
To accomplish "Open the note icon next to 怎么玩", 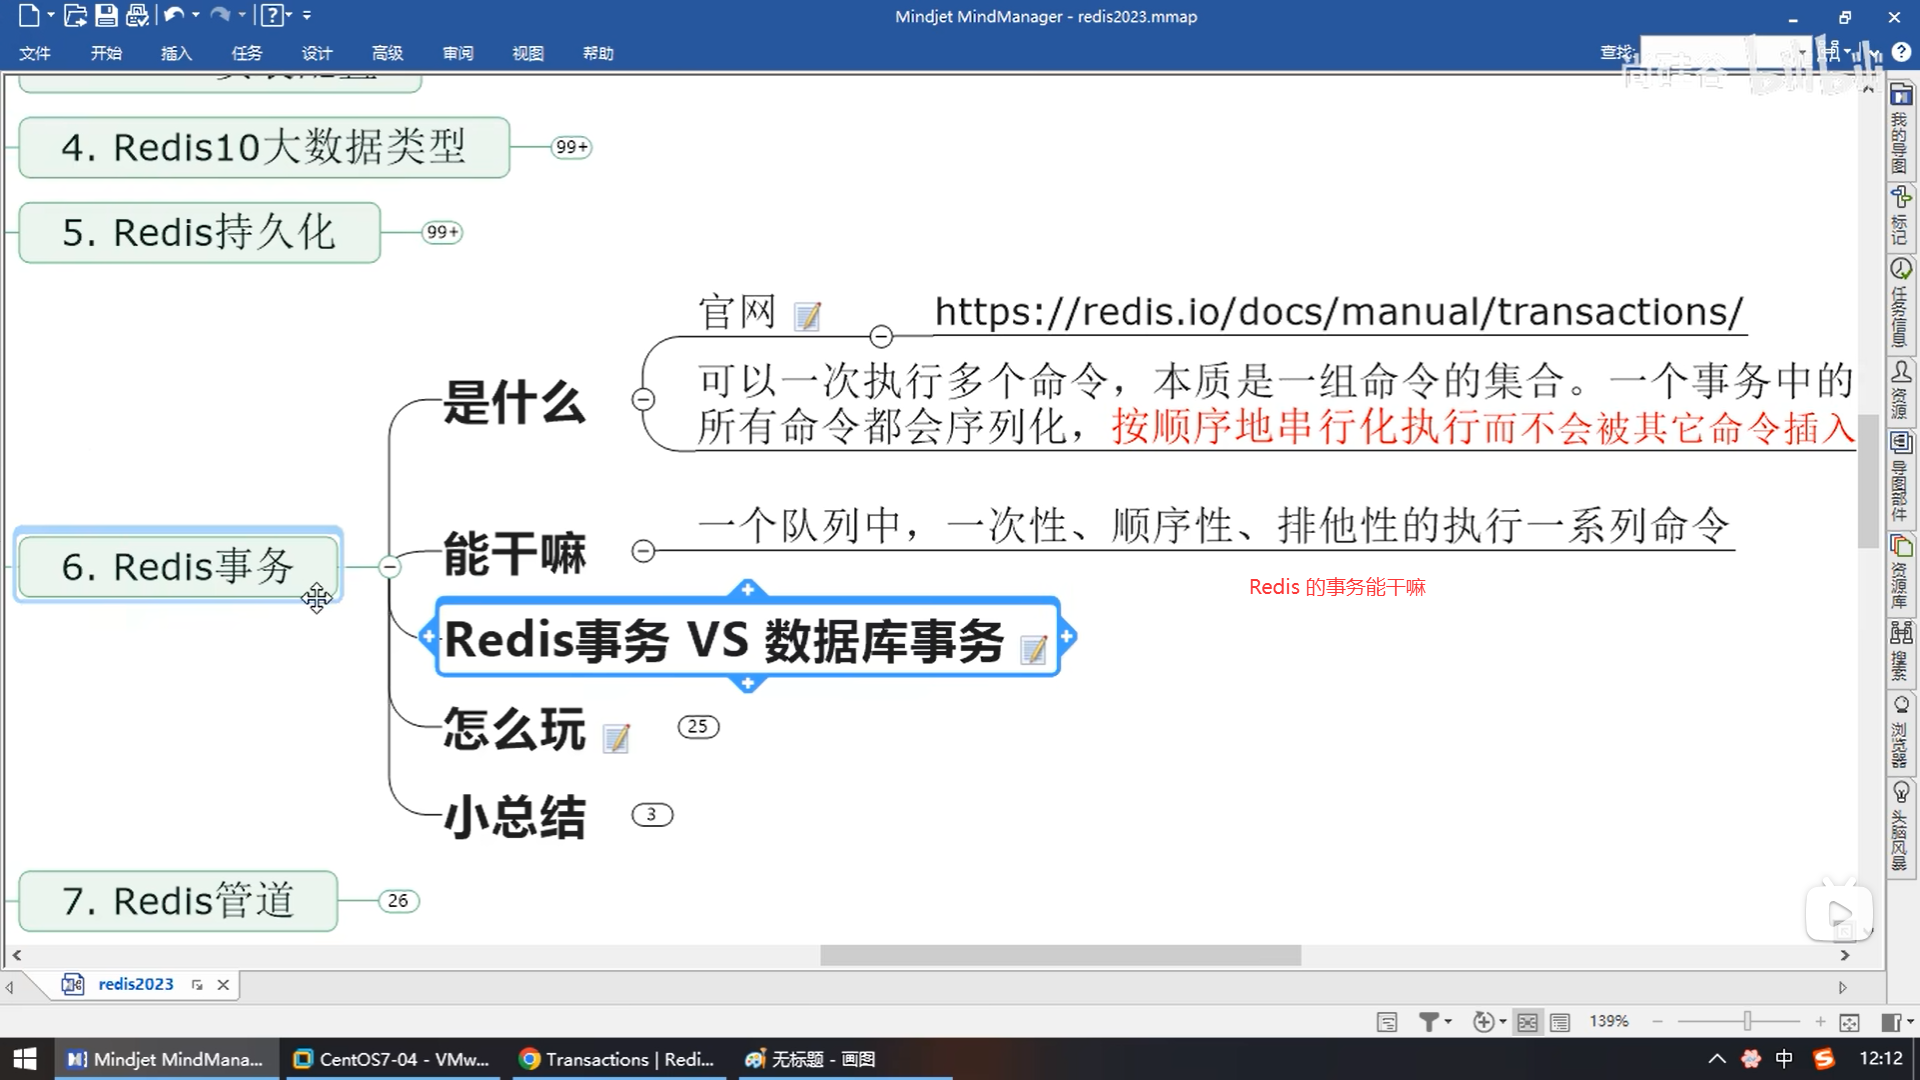I will (x=617, y=738).
